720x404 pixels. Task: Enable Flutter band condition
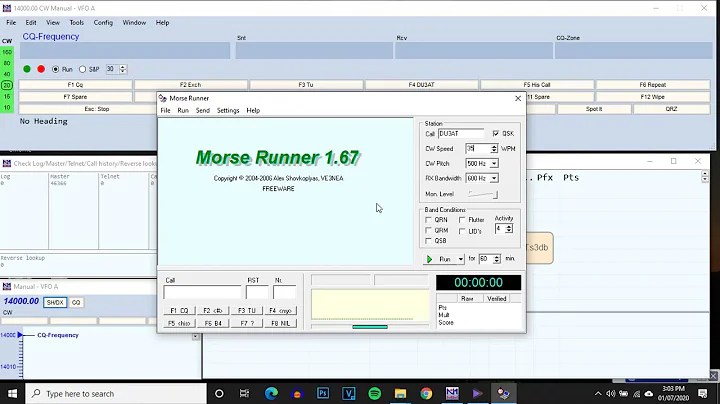point(462,220)
